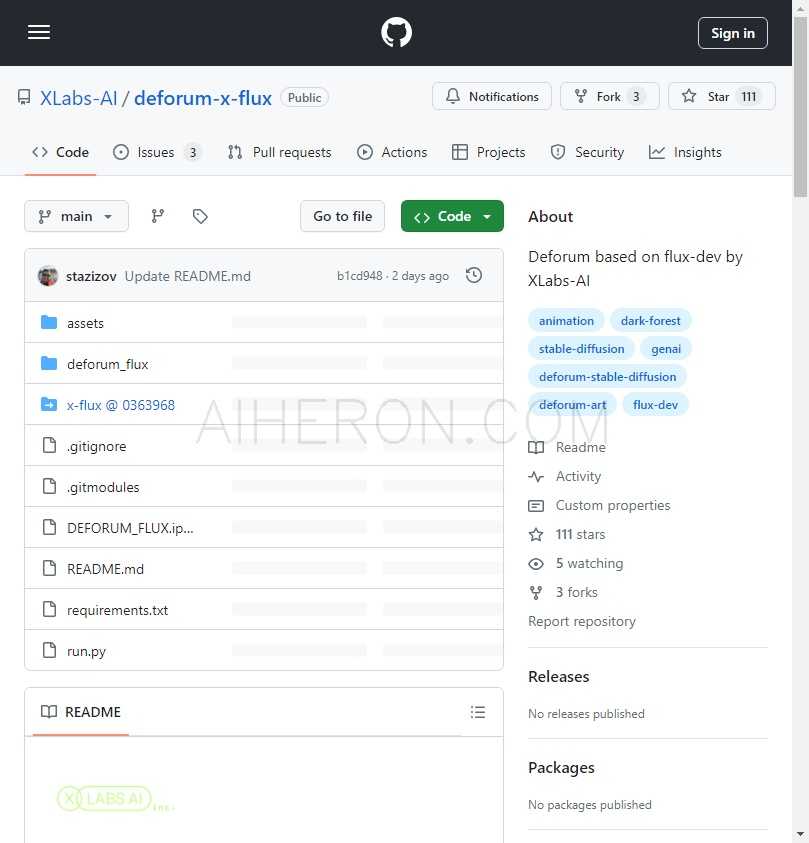The image size is (809, 843).
Task: Click the Go to file button
Action: (x=342, y=216)
